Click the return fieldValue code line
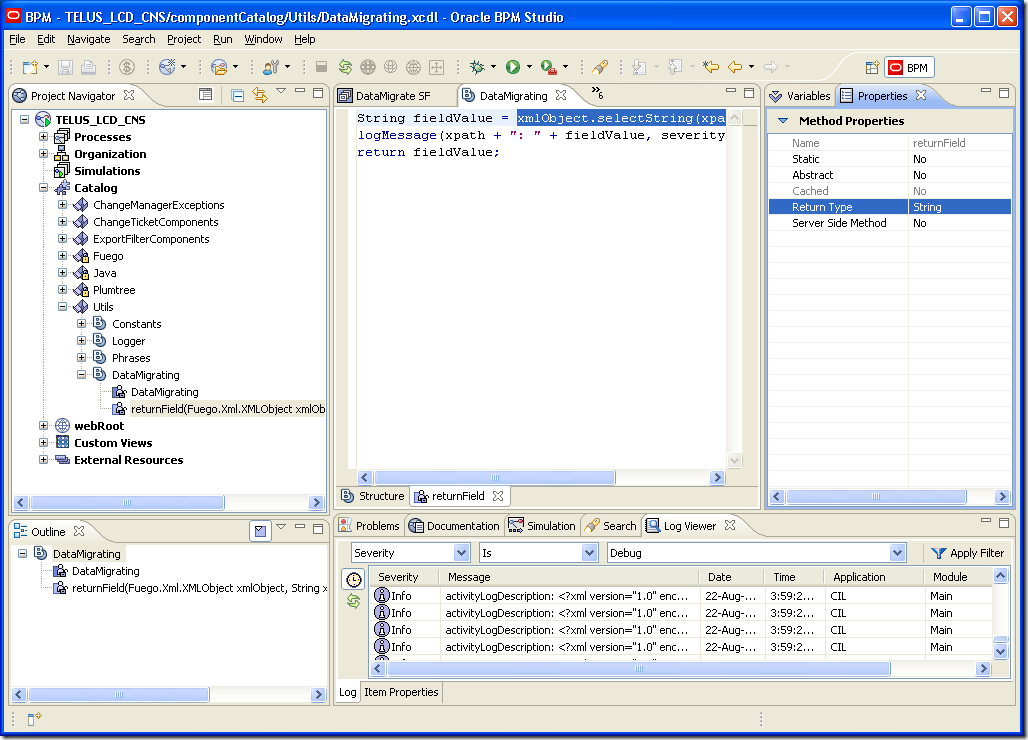 (x=428, y=152)
